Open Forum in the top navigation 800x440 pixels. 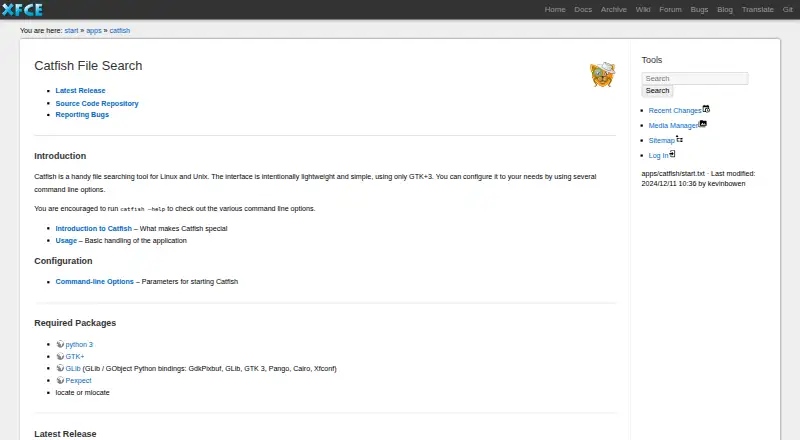coord(670,9)
